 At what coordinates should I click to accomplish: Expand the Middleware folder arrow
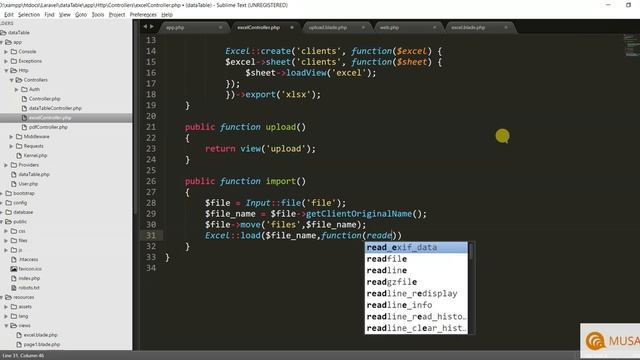11,137
